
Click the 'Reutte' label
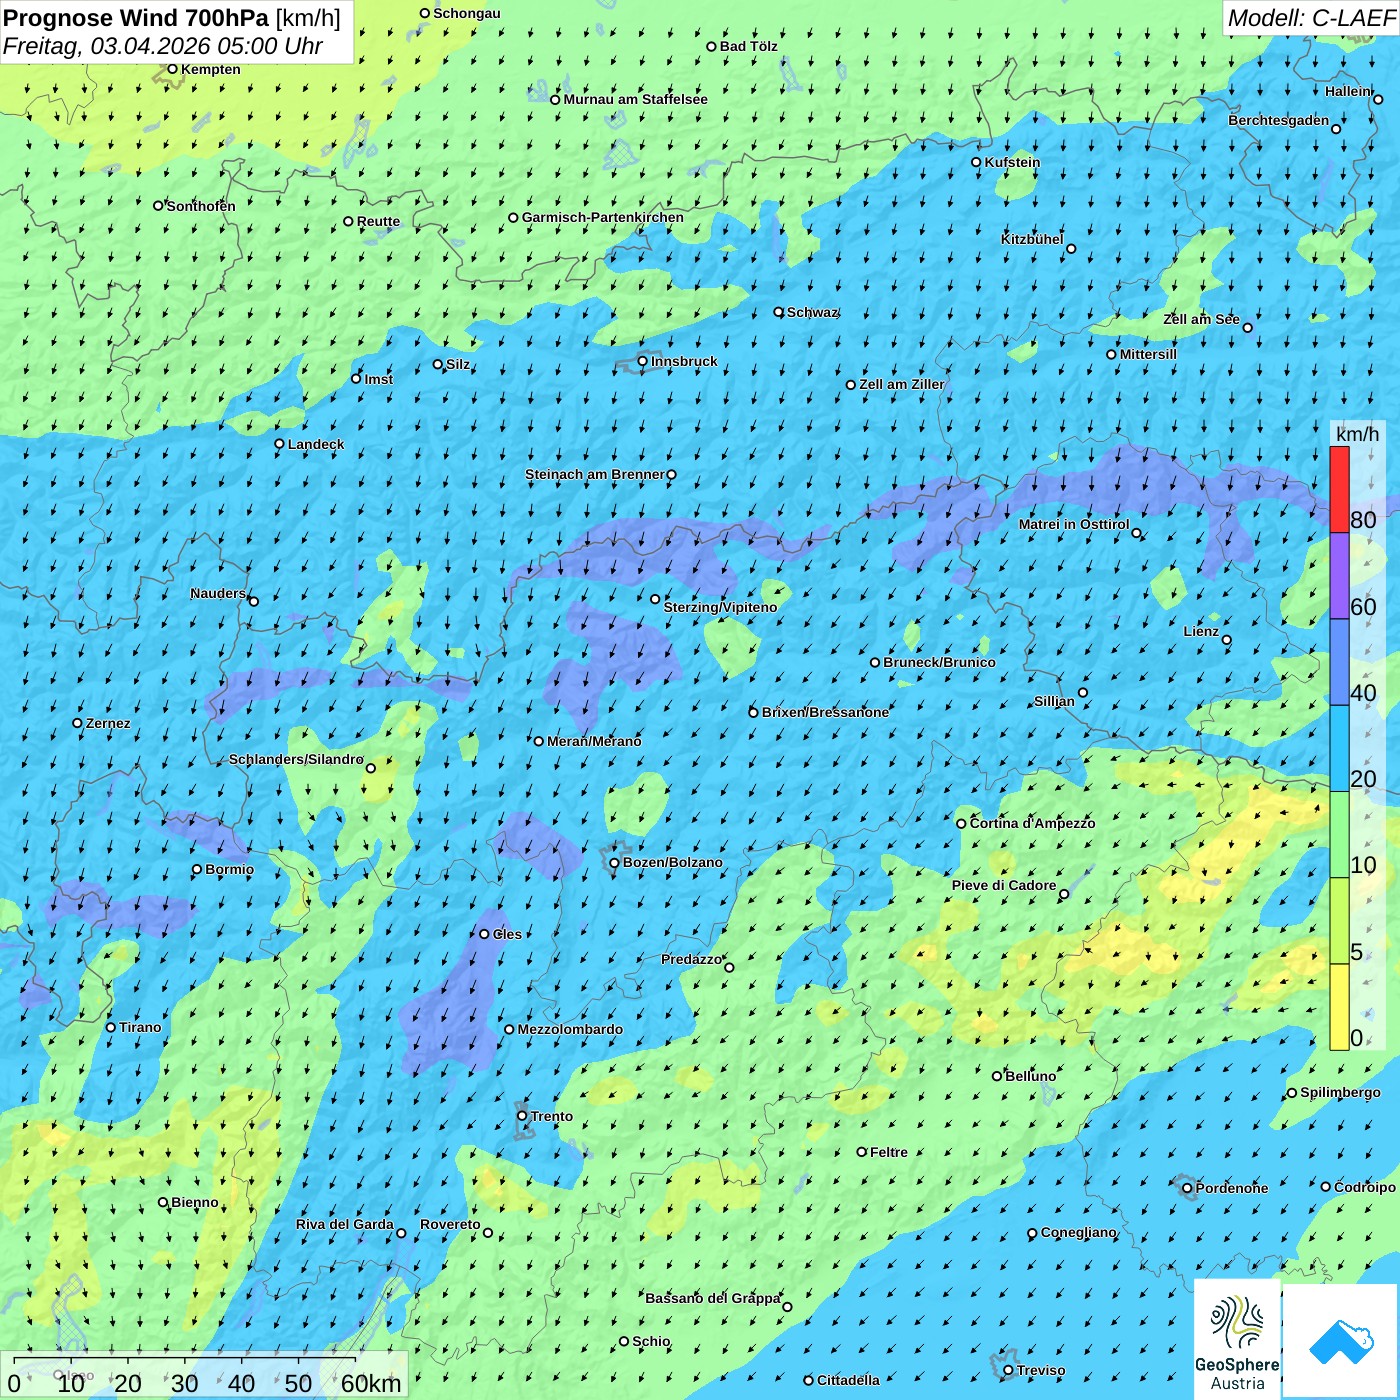[x=378, y=221]
